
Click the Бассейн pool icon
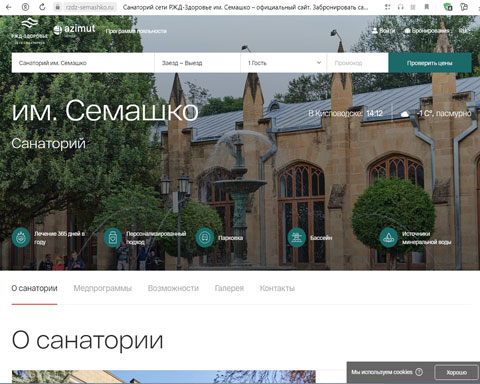pos(297,238)
